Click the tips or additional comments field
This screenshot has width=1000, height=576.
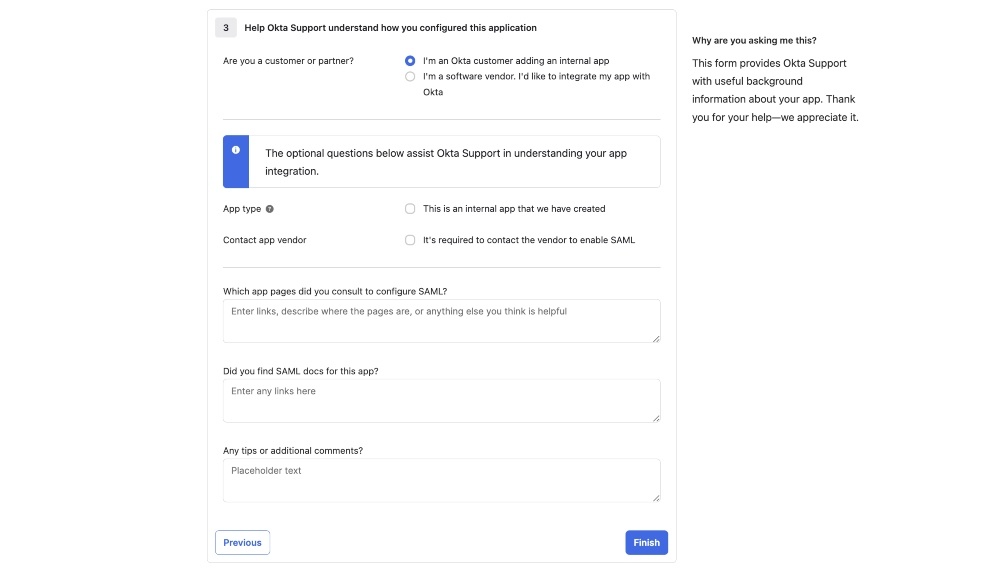tap(441, 480)
